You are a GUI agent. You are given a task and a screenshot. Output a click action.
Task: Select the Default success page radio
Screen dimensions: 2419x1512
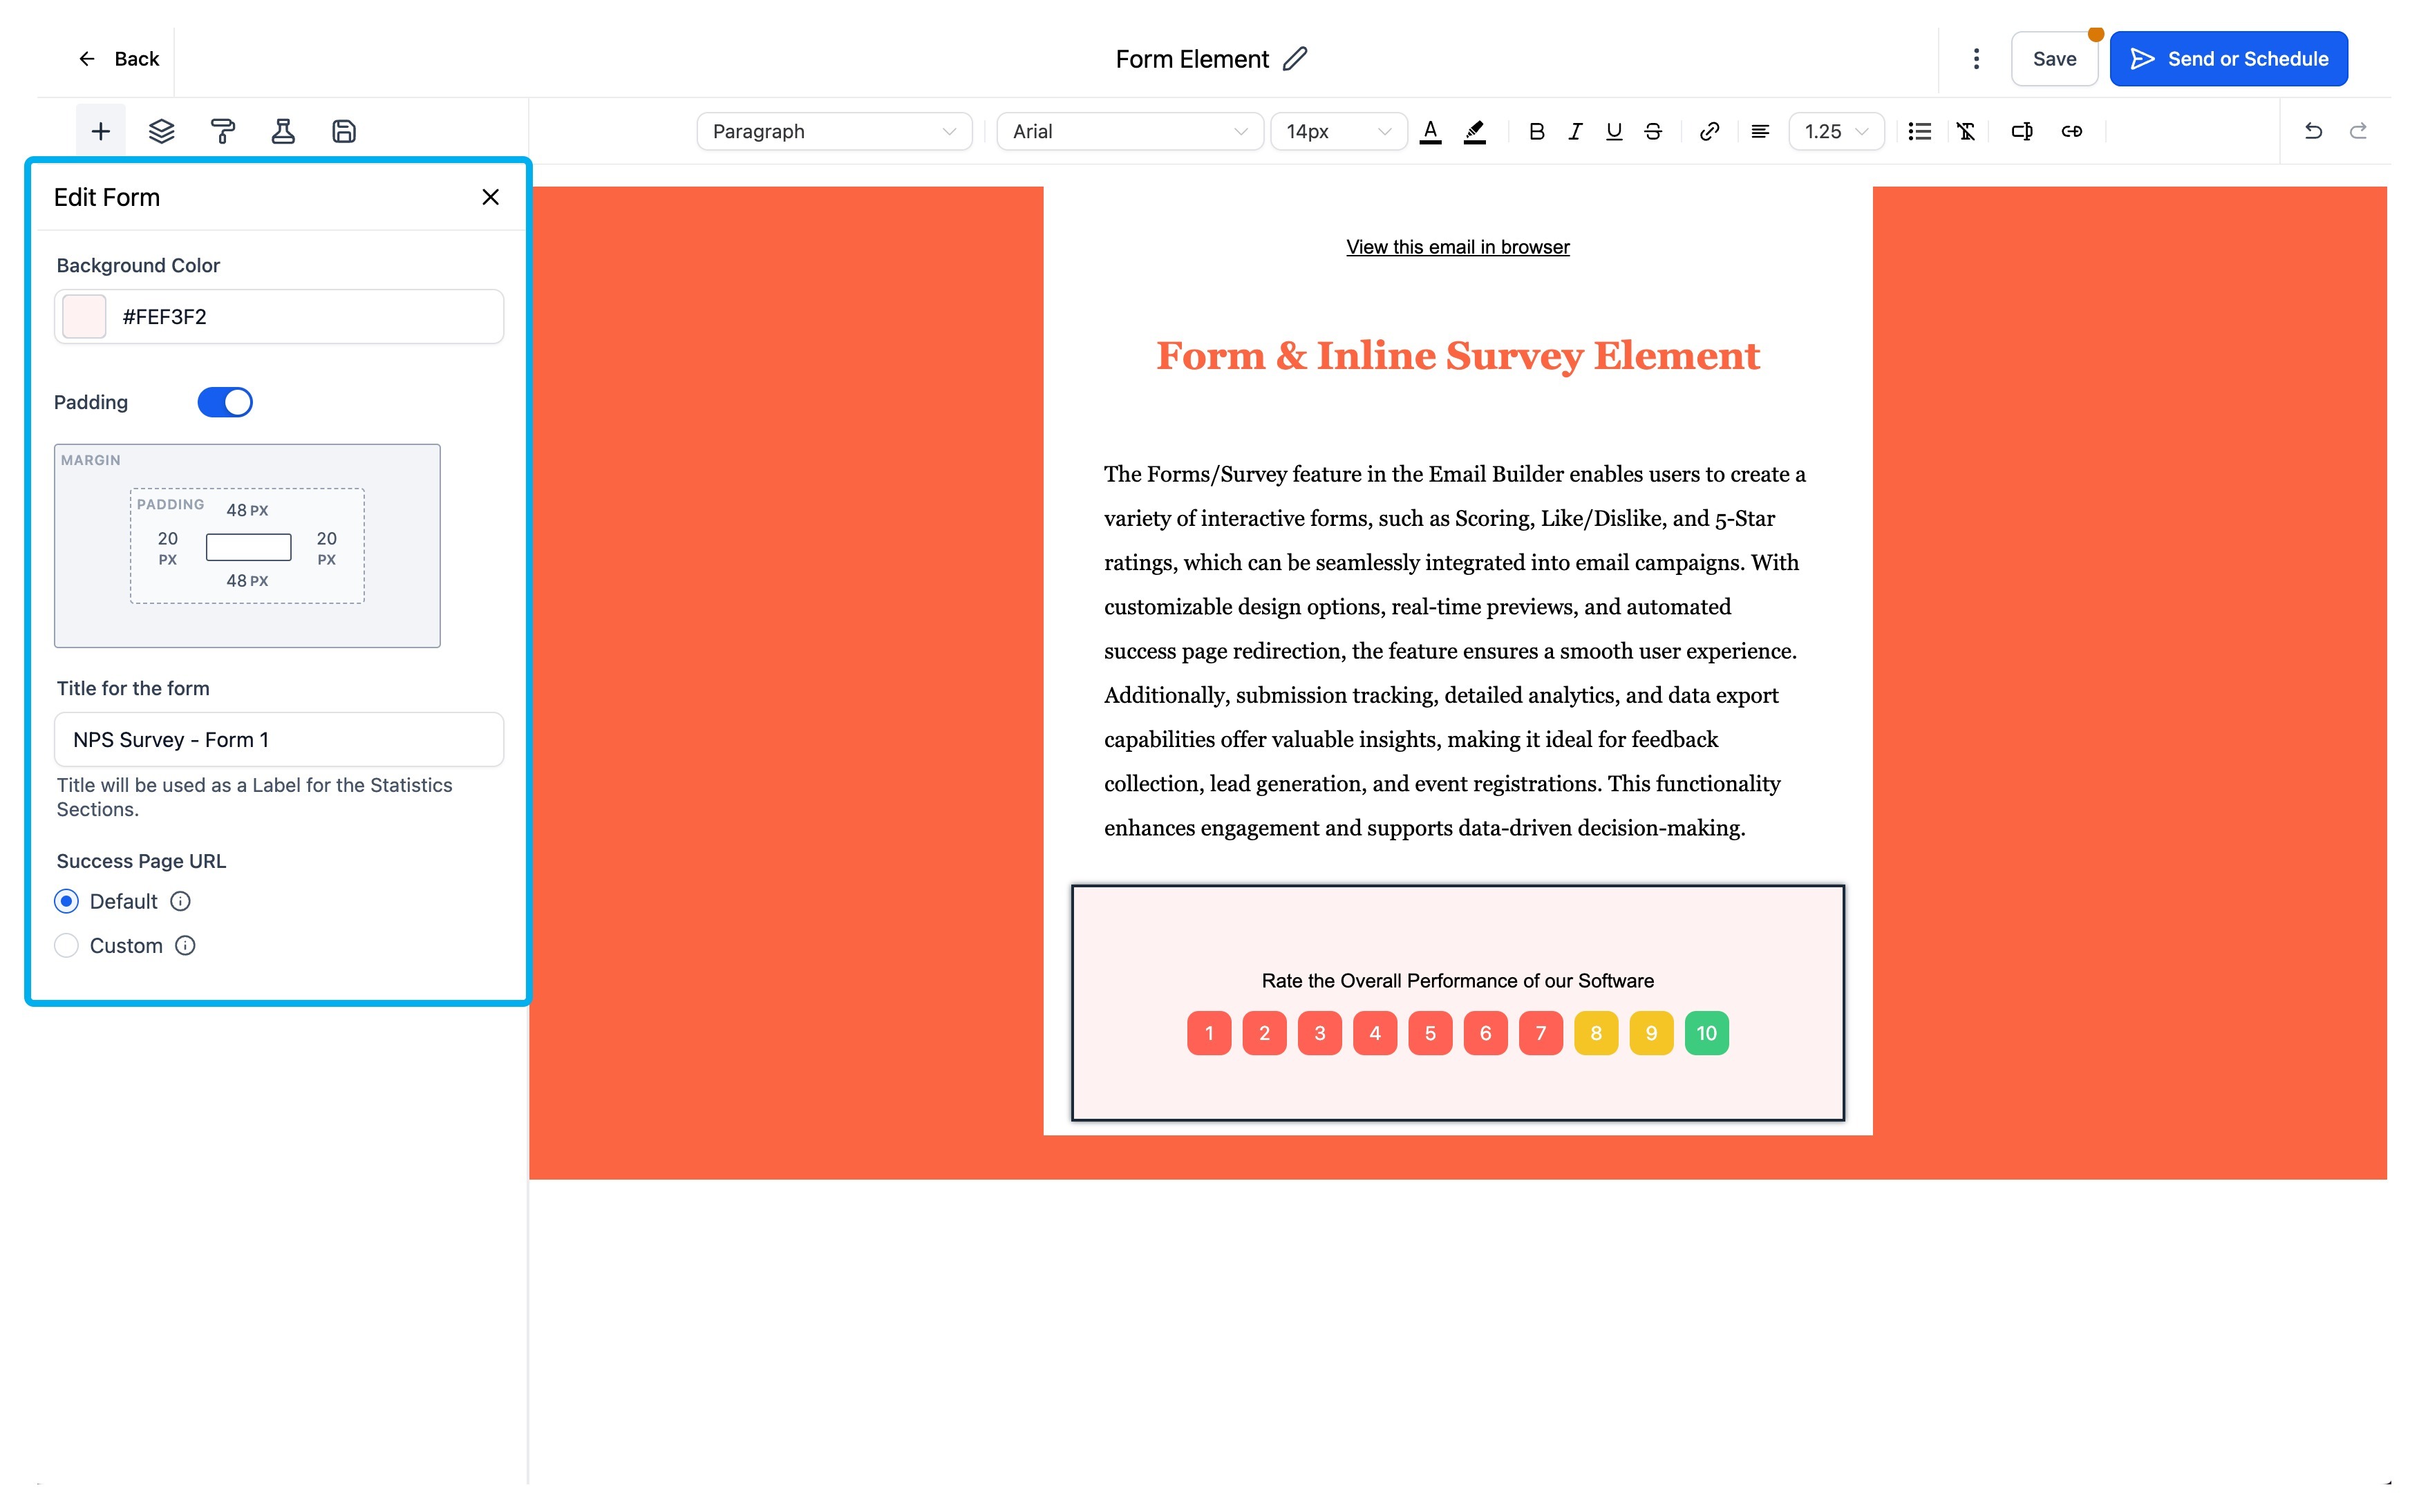(x=66, y=901)
